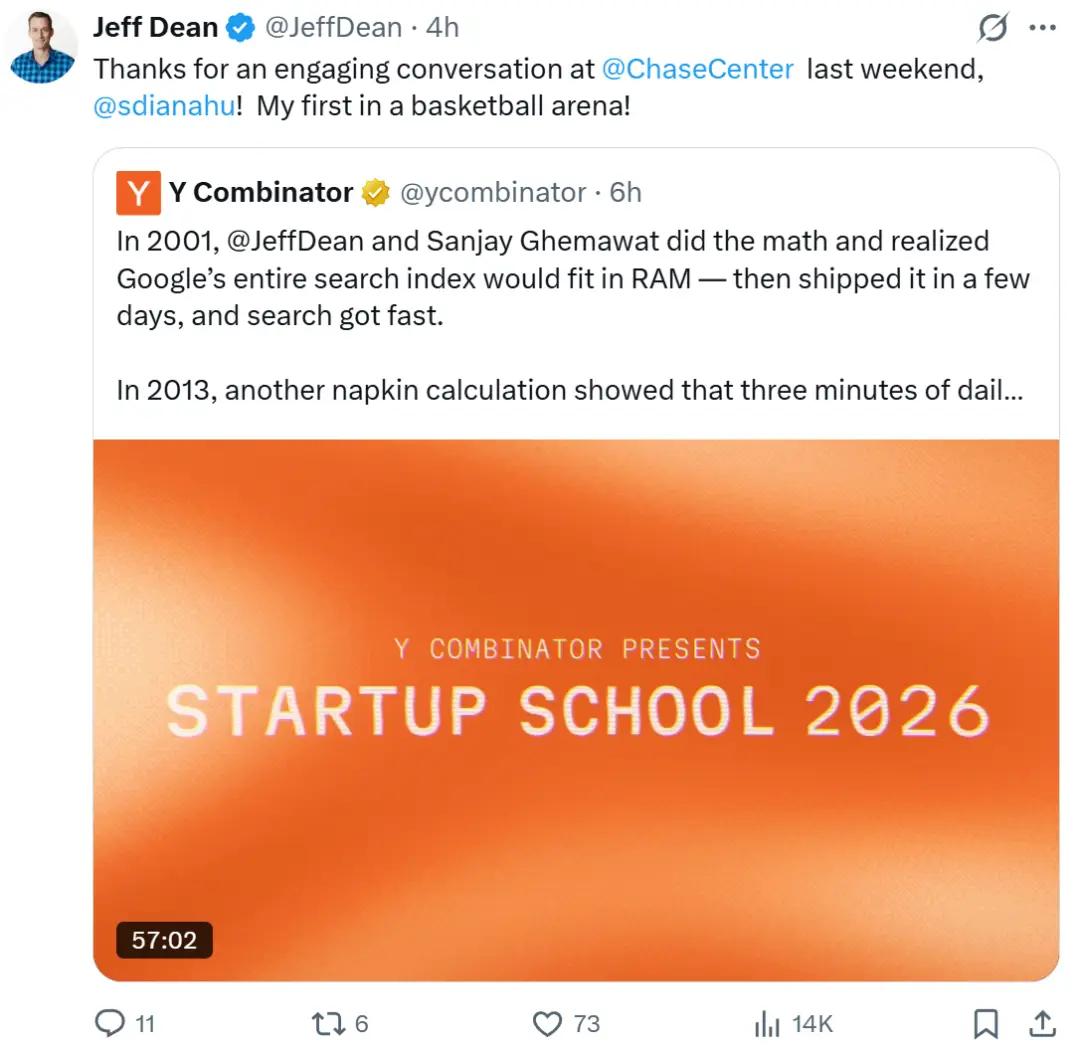This screenshot has width=1080, height=1053.
Task: Click the reply speech bubble icon
Action: pyautogui.click(x=110, y=1023)
